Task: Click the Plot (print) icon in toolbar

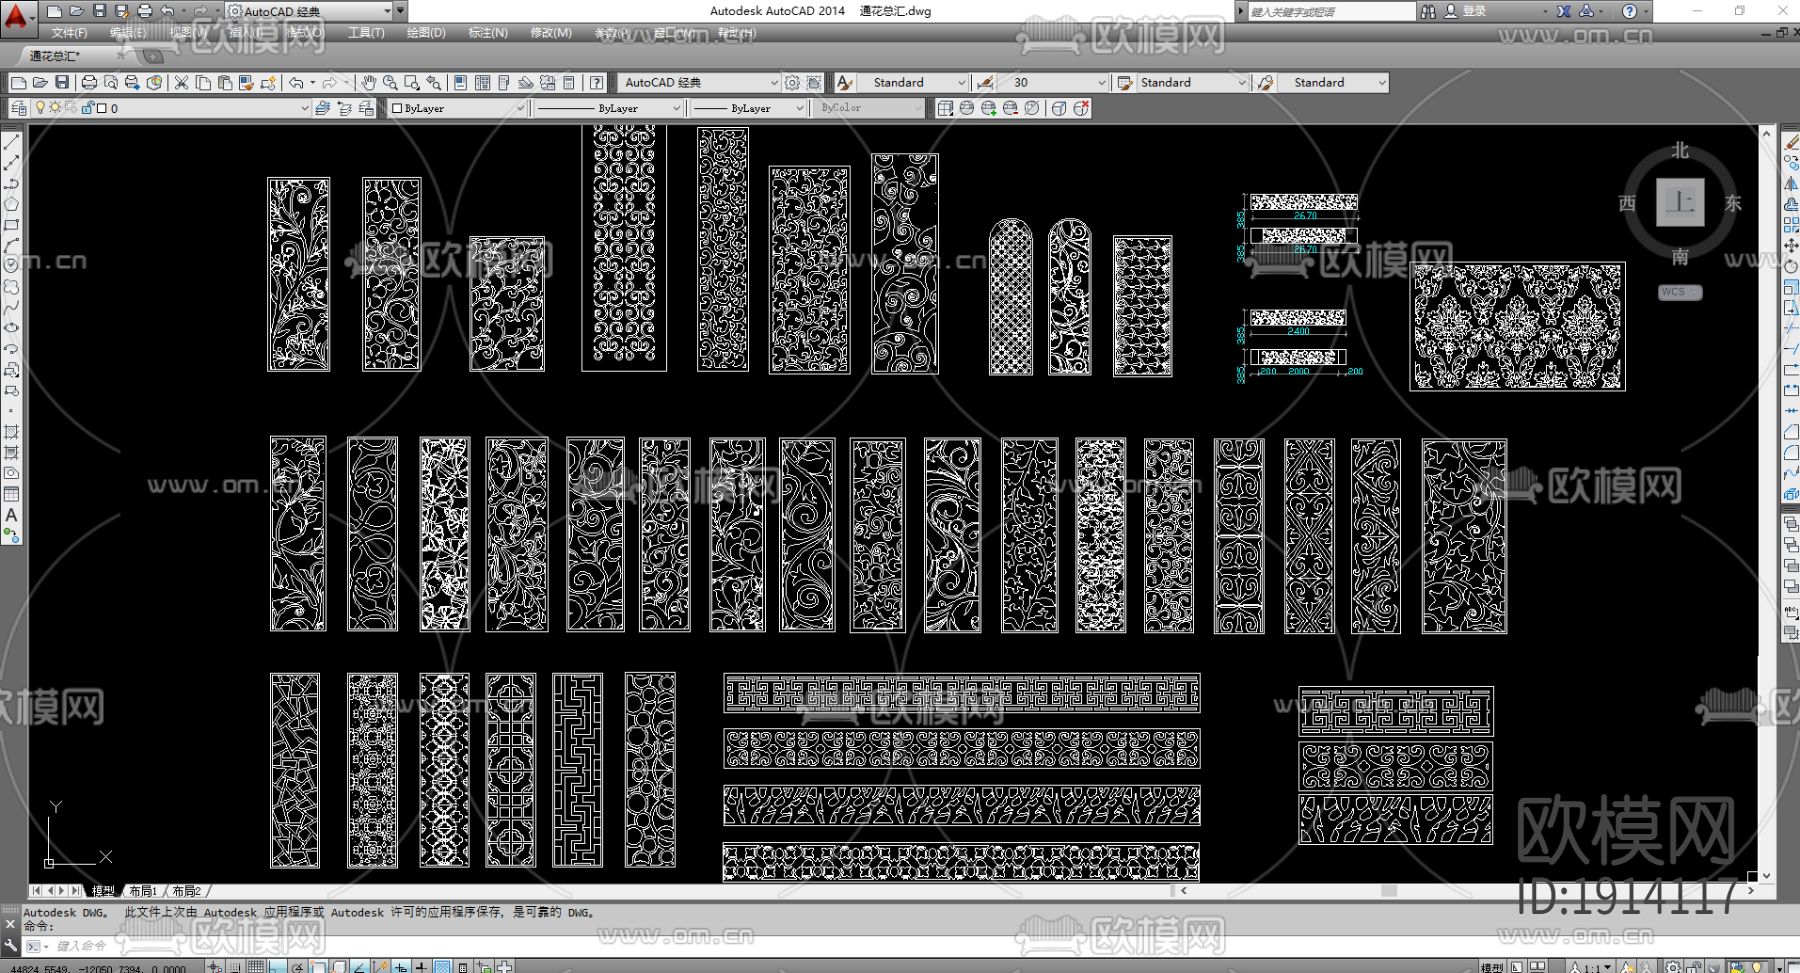Action: click(x=89, y=83)
